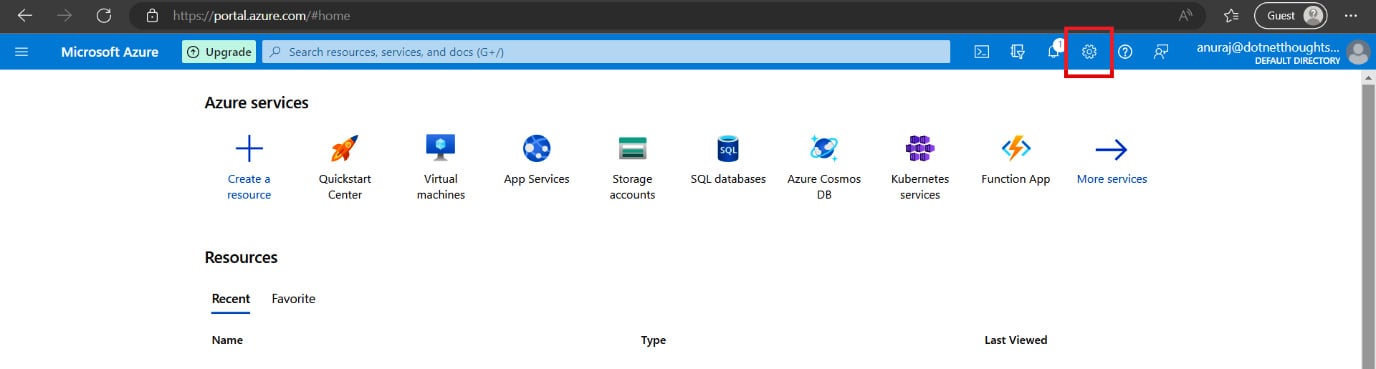This screenshot has width=1376, height=369.
Task: Switch to the Recent tab
Action: tap(231, 299)
